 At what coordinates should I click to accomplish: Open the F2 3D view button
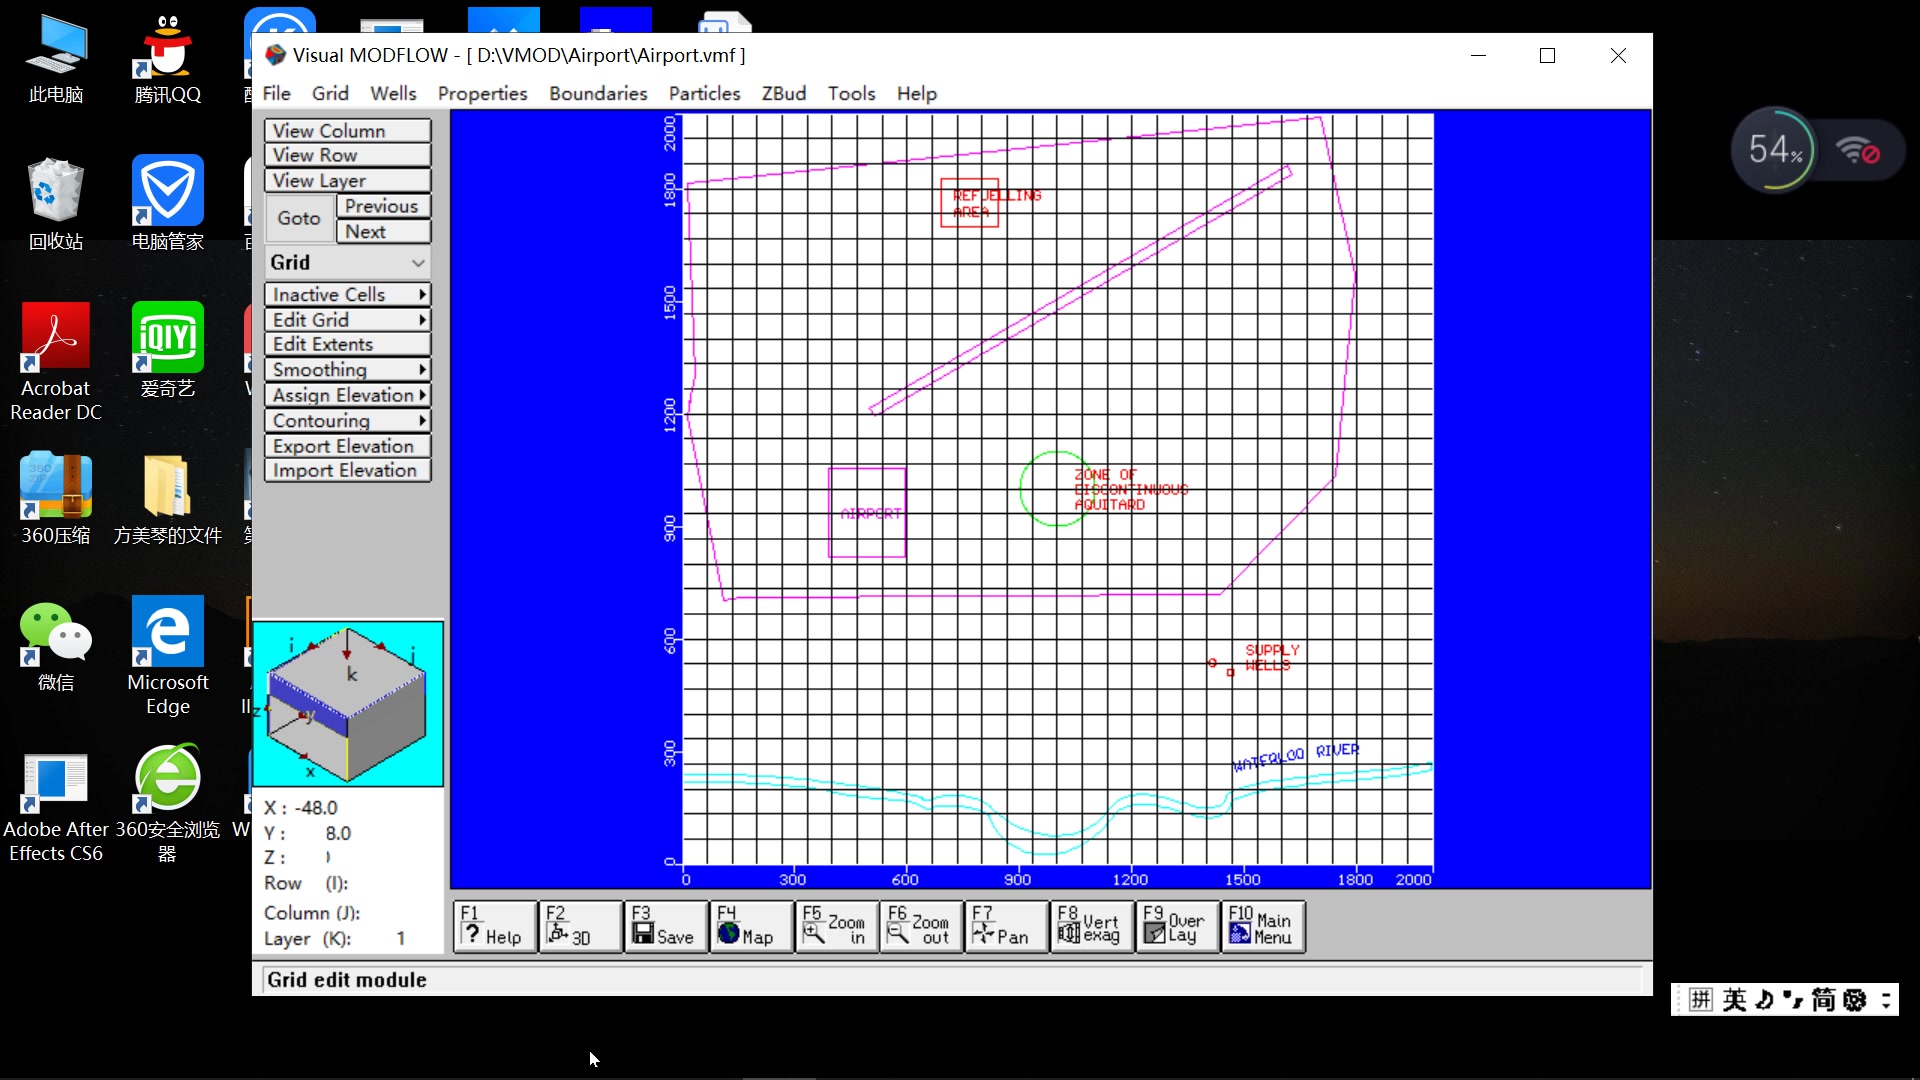coord(580,926)
